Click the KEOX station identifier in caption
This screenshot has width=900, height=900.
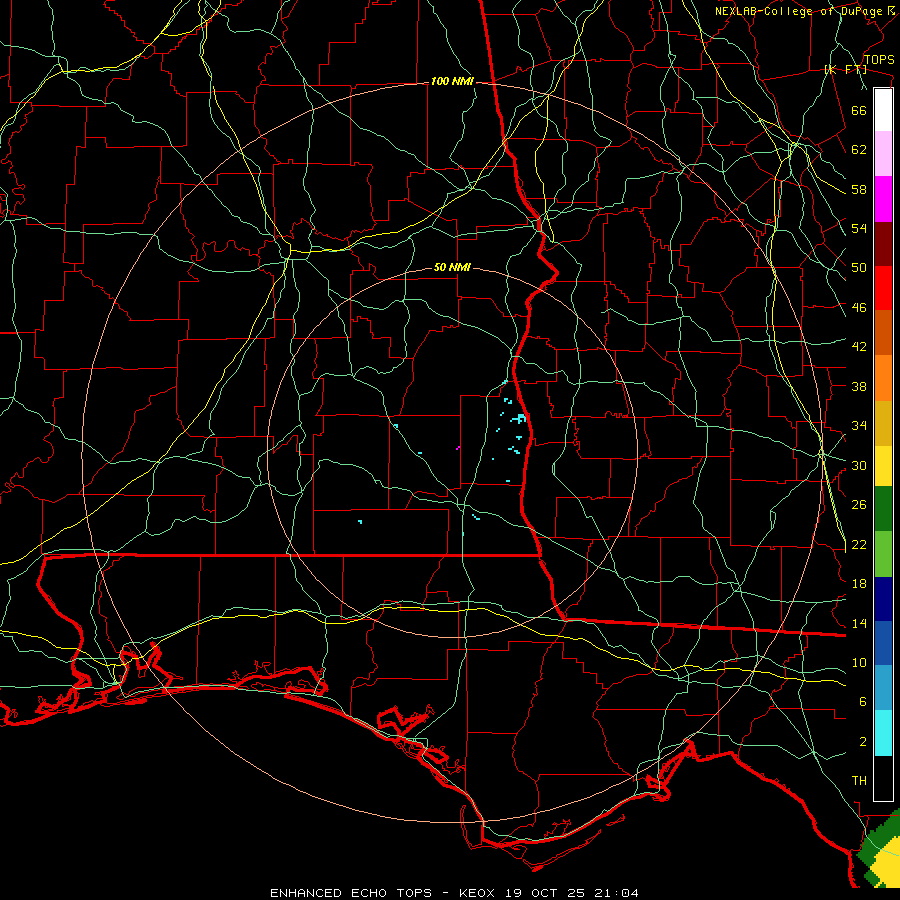[476, 893]
